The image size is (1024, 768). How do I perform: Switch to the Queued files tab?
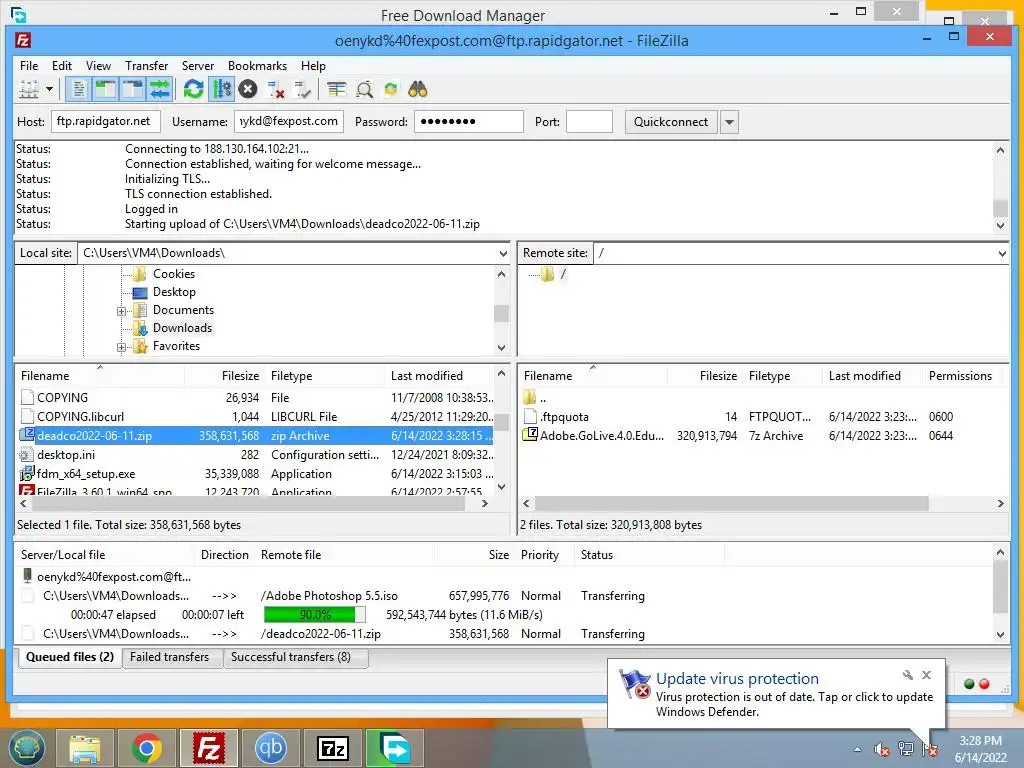(x=69, y=657)
